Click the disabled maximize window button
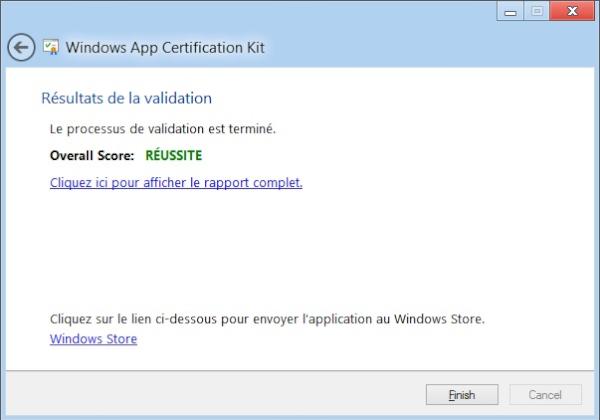Screen dimensions: 600x420 point(536,11)
